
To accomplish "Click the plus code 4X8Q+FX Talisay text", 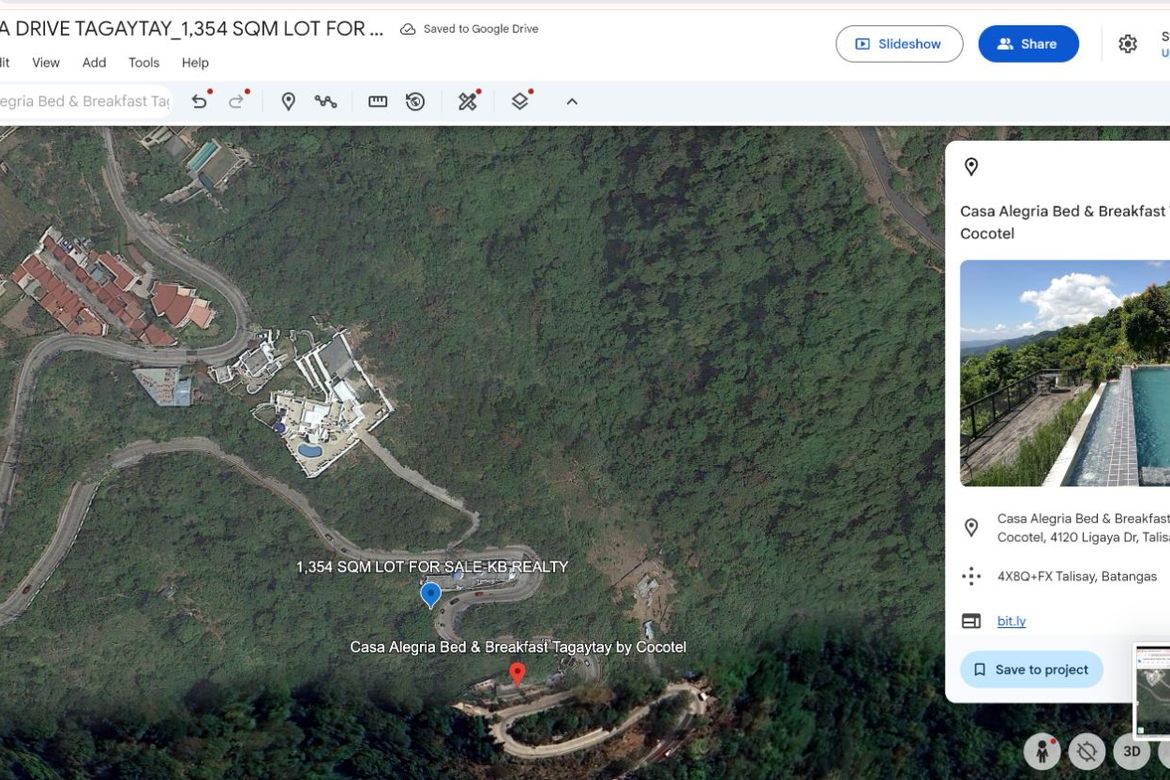I will 1077,576.
